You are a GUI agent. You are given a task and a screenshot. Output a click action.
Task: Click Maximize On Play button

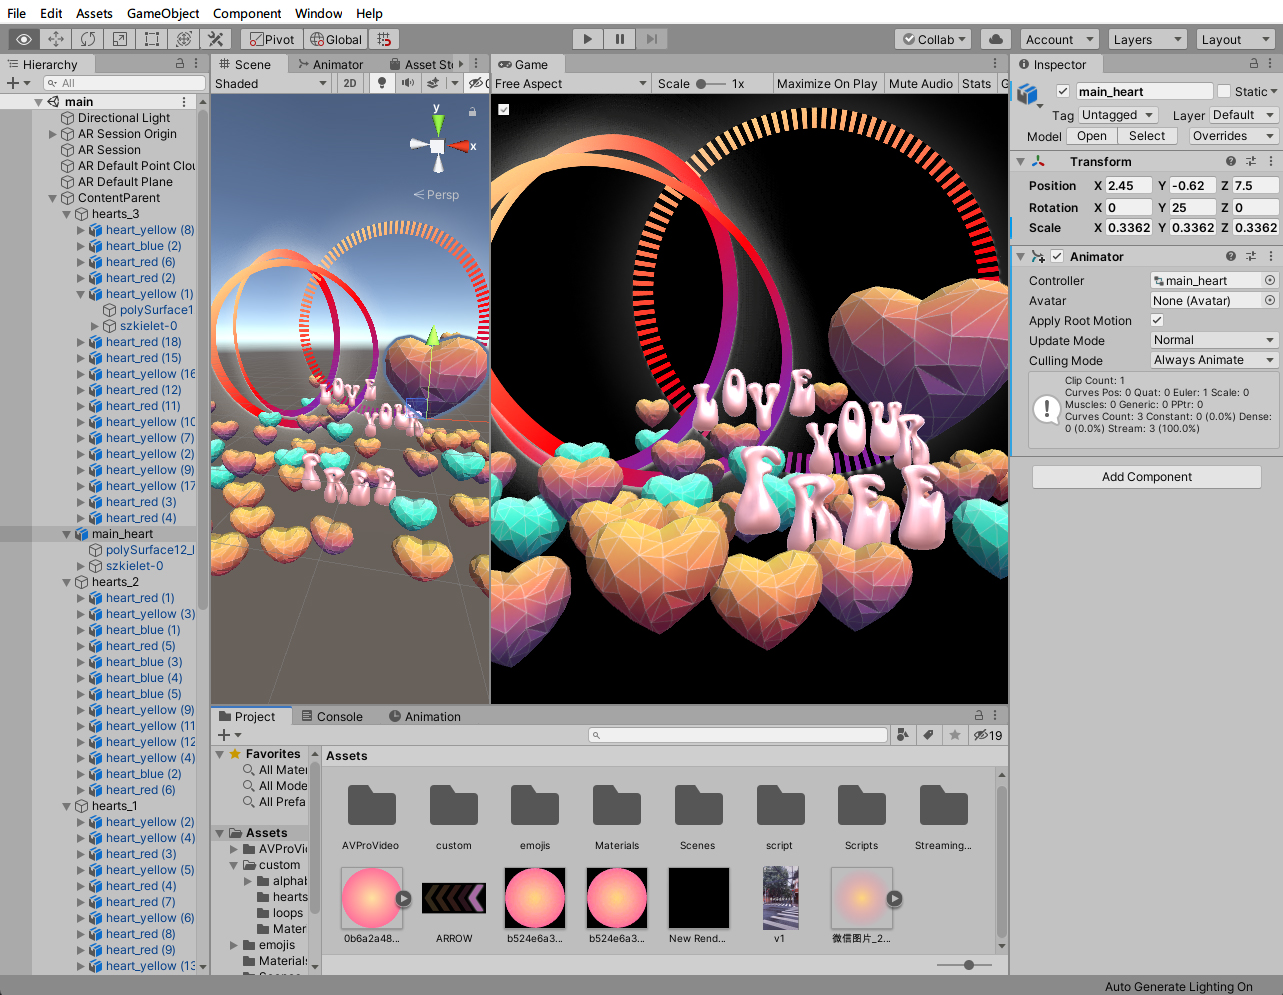tap(826, 83)
